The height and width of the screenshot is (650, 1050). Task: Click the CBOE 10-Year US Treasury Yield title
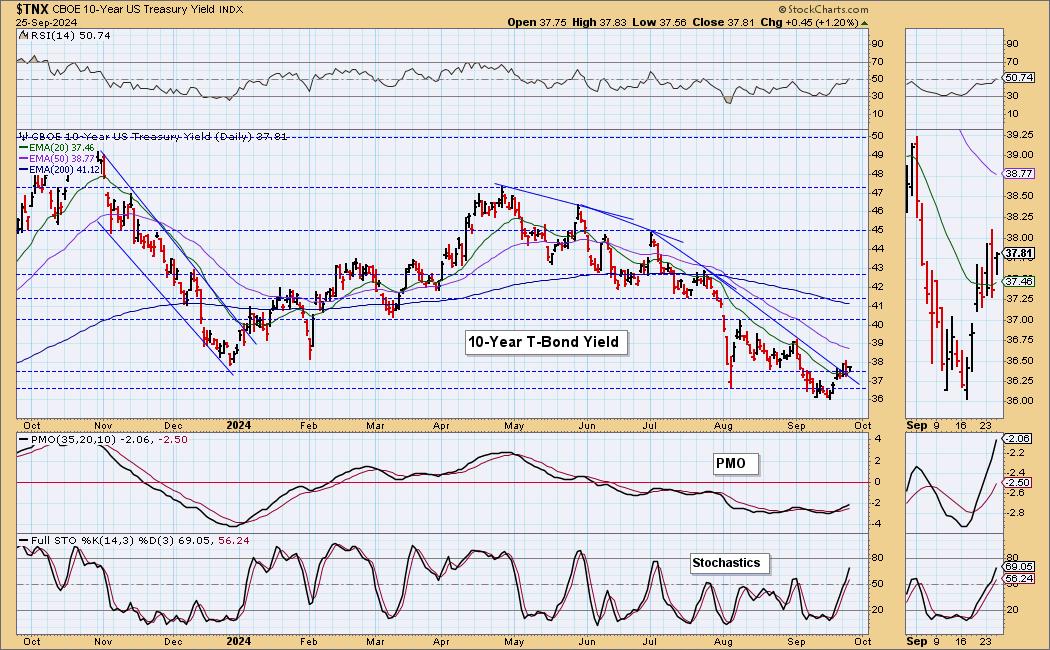[134, 9]
